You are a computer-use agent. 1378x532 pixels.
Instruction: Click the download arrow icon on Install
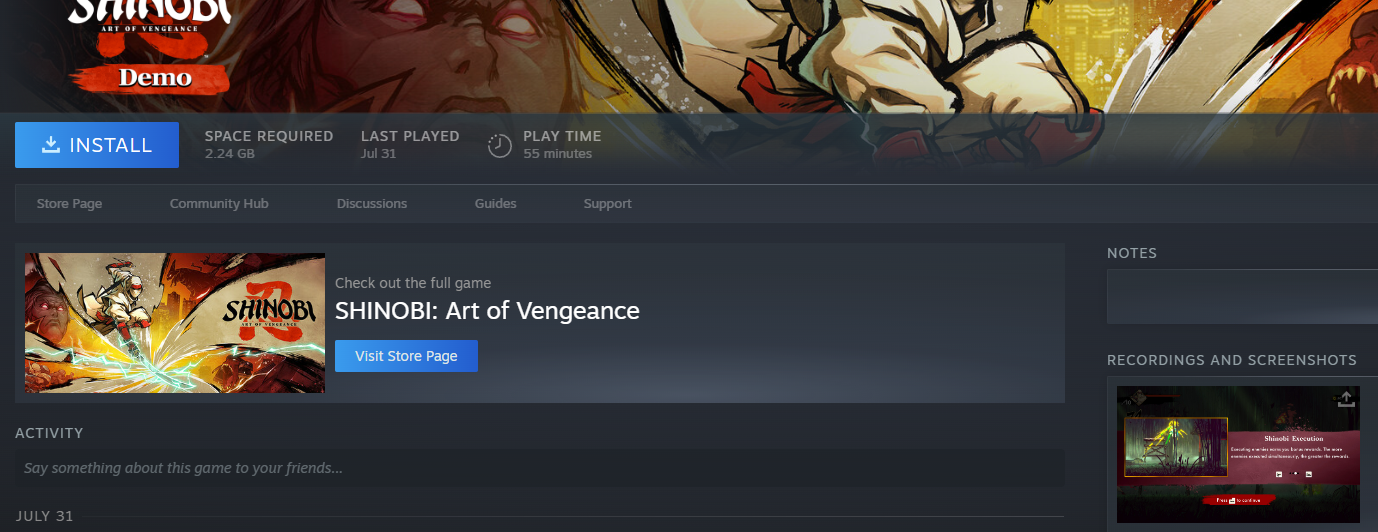click(51, 145)
